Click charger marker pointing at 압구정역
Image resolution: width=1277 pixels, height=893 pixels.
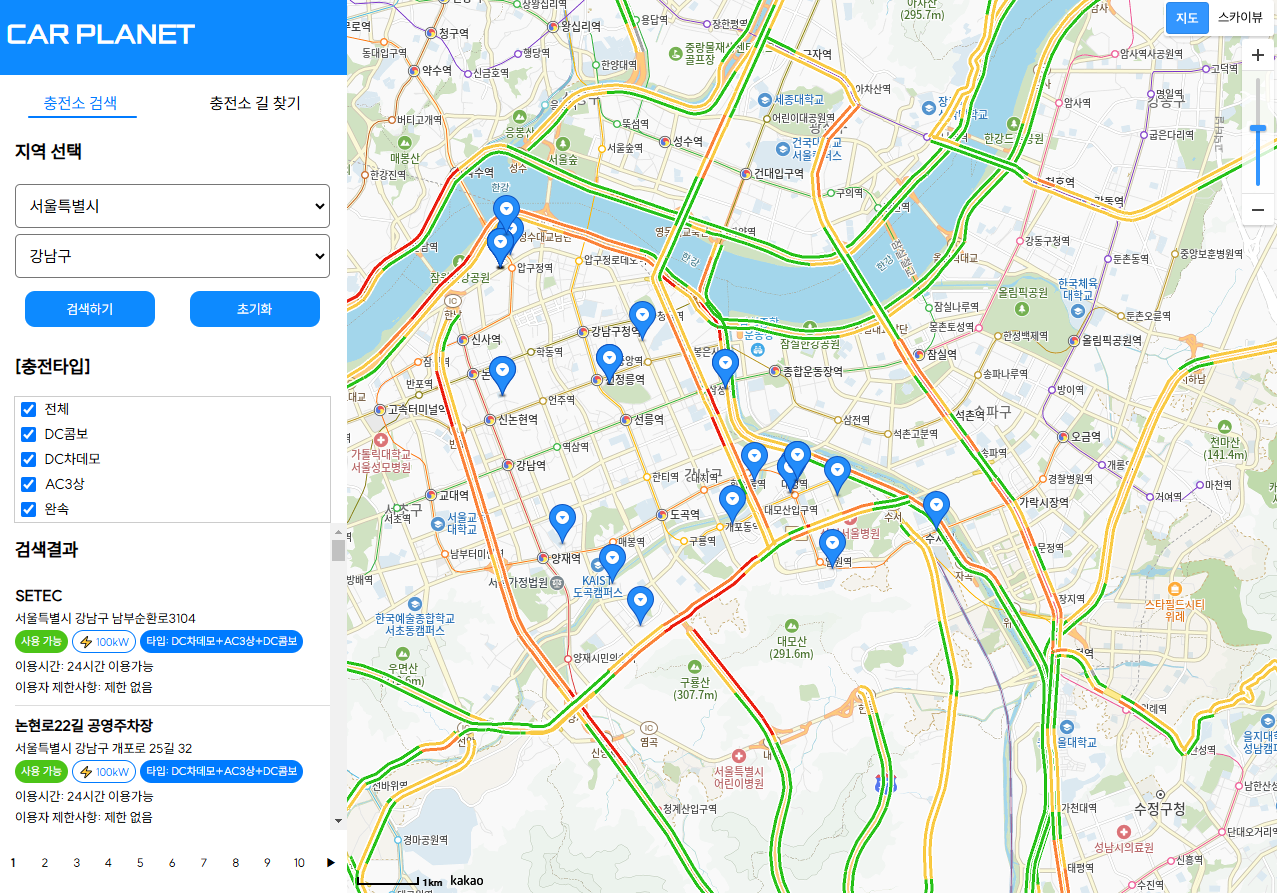(x=500, y=247)
